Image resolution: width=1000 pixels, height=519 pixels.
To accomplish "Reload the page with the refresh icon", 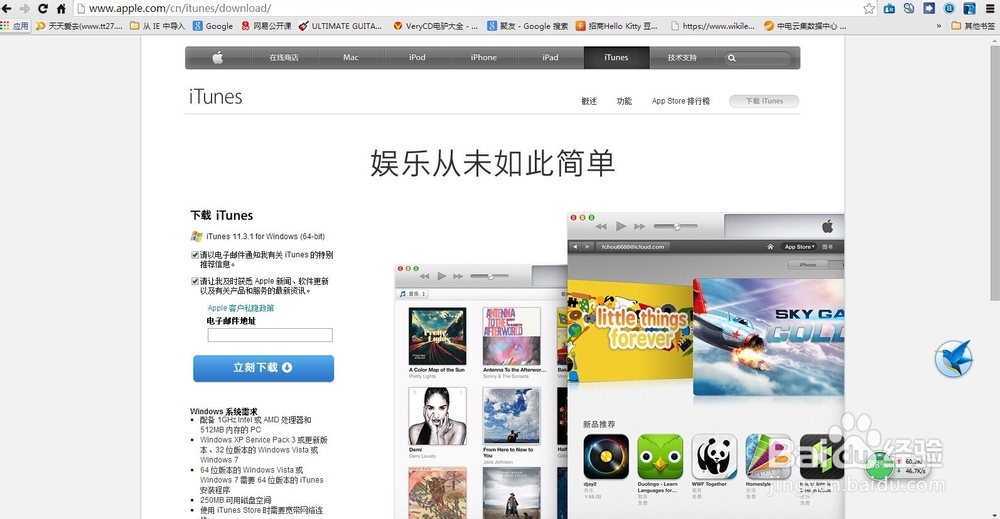I will (x=43, y=8).
